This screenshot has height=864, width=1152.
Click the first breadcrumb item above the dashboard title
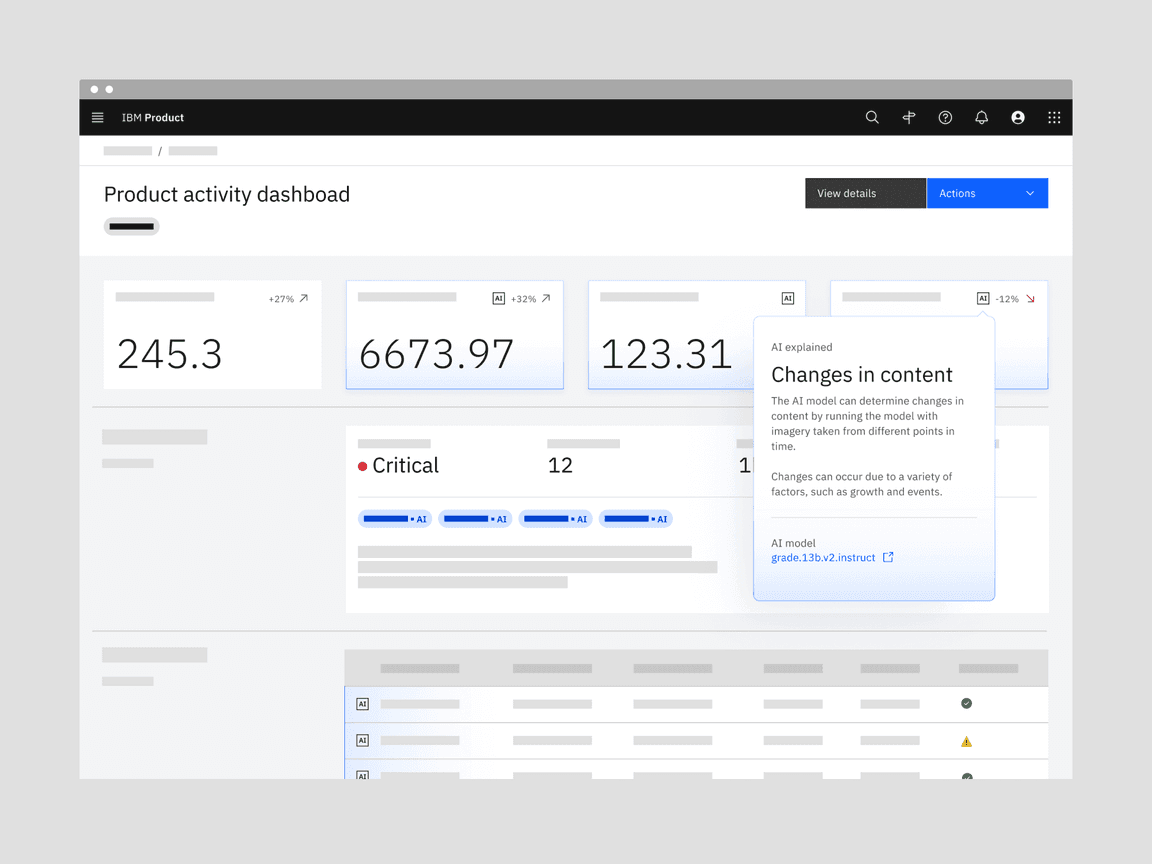pos(127,150)
